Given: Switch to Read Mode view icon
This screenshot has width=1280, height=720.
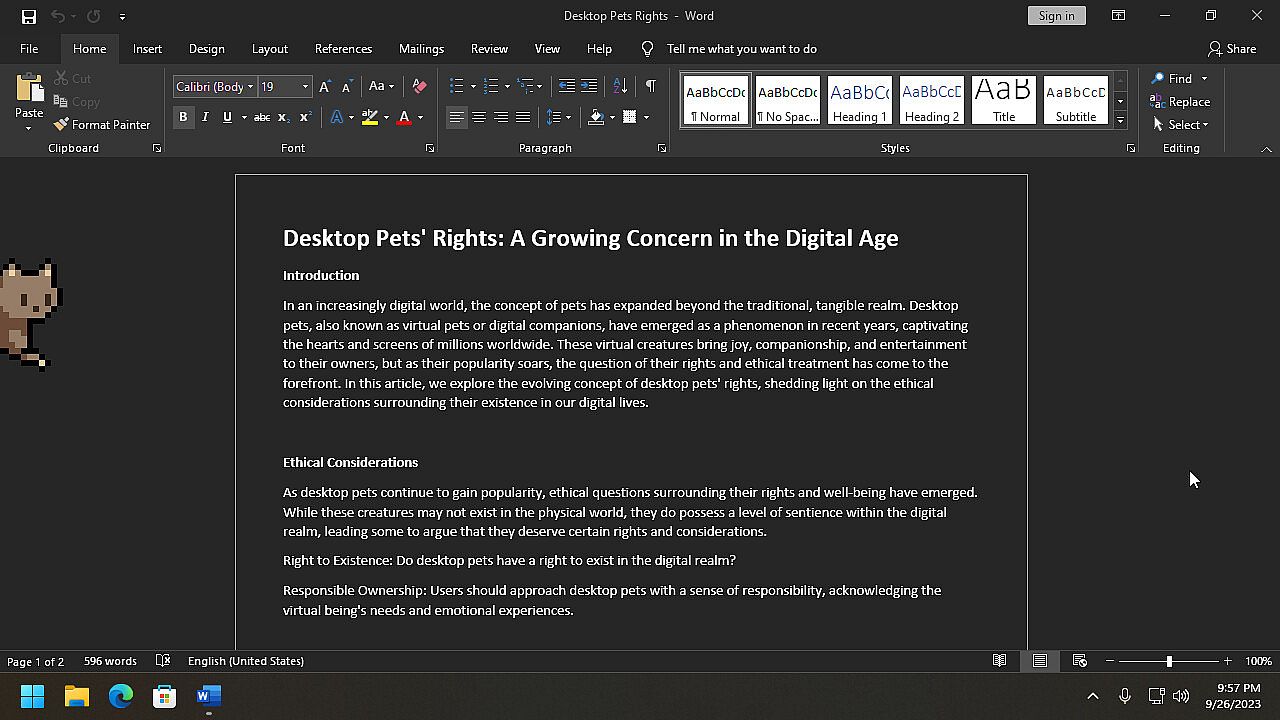Looking at the screenshot, I should (x=999, y=661).
